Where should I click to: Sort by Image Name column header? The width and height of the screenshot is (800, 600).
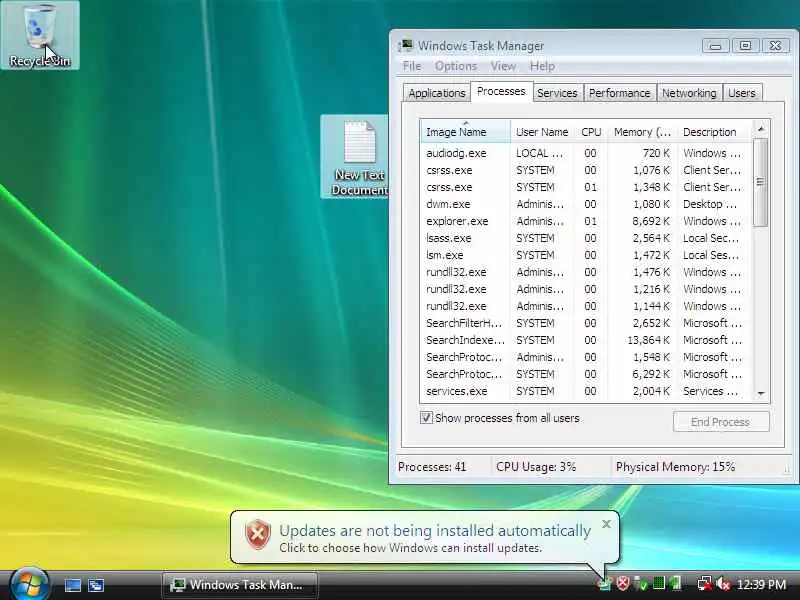tap(465, 132)
